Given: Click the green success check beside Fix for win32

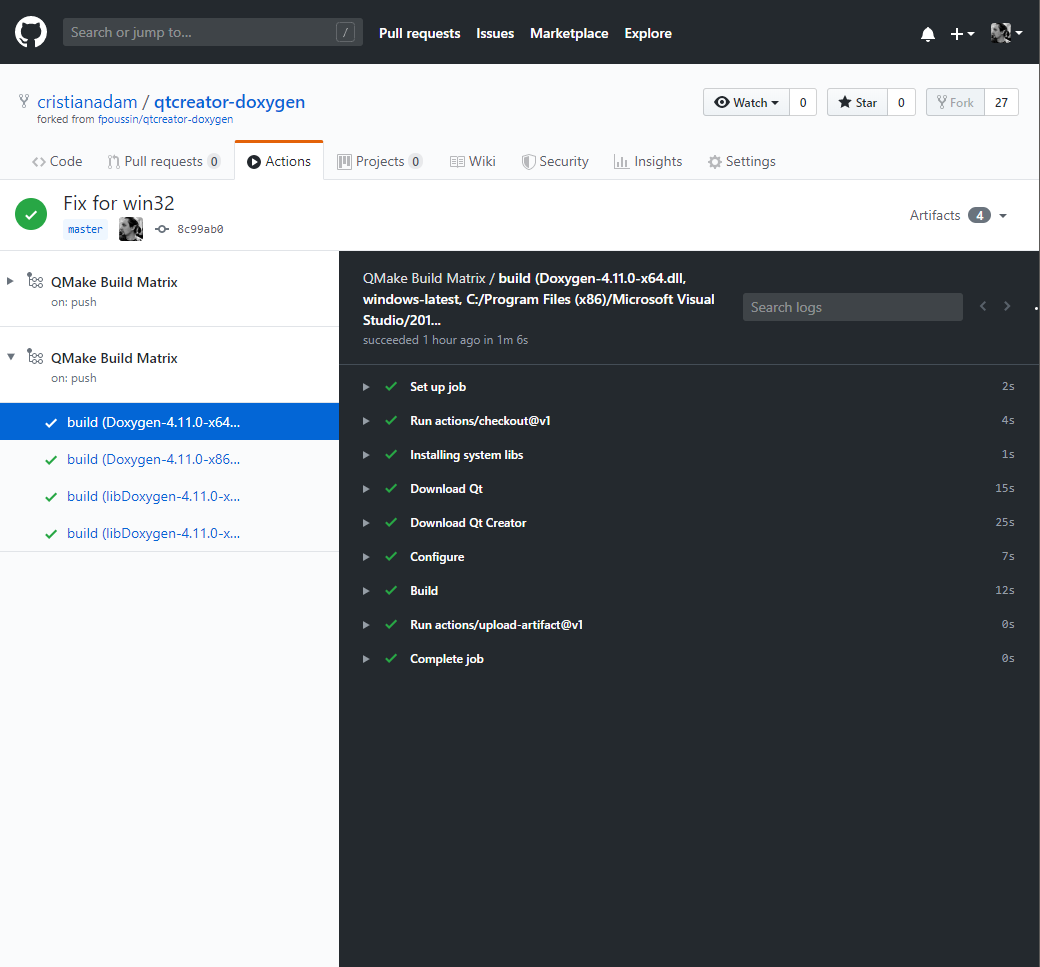Looking at the screenshot, I should (x=30, y=214).
